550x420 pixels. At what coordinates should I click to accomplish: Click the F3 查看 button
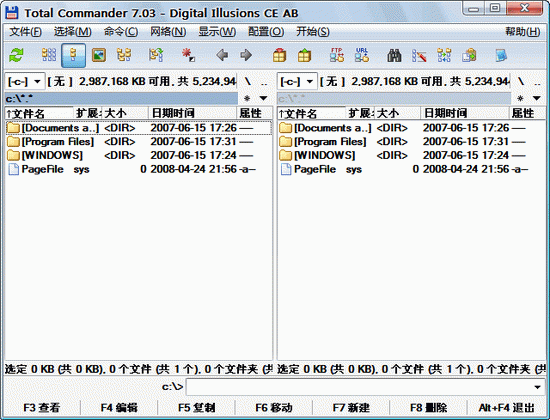[42, 408]
